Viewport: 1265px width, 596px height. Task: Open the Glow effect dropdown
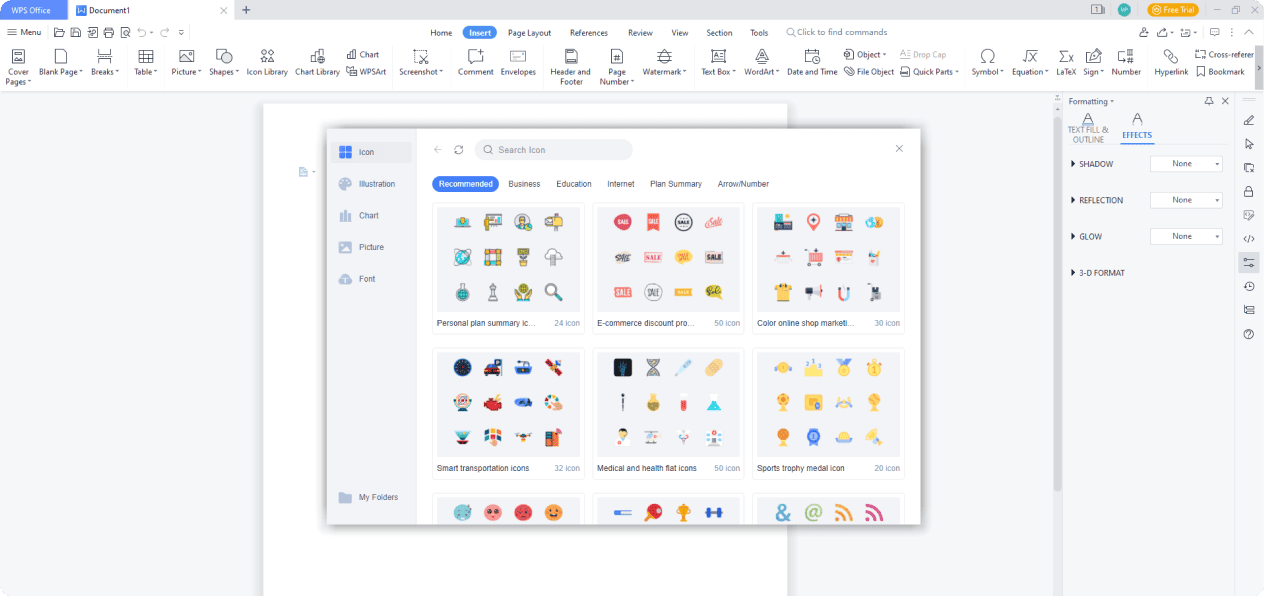[x=1186, y=237]
